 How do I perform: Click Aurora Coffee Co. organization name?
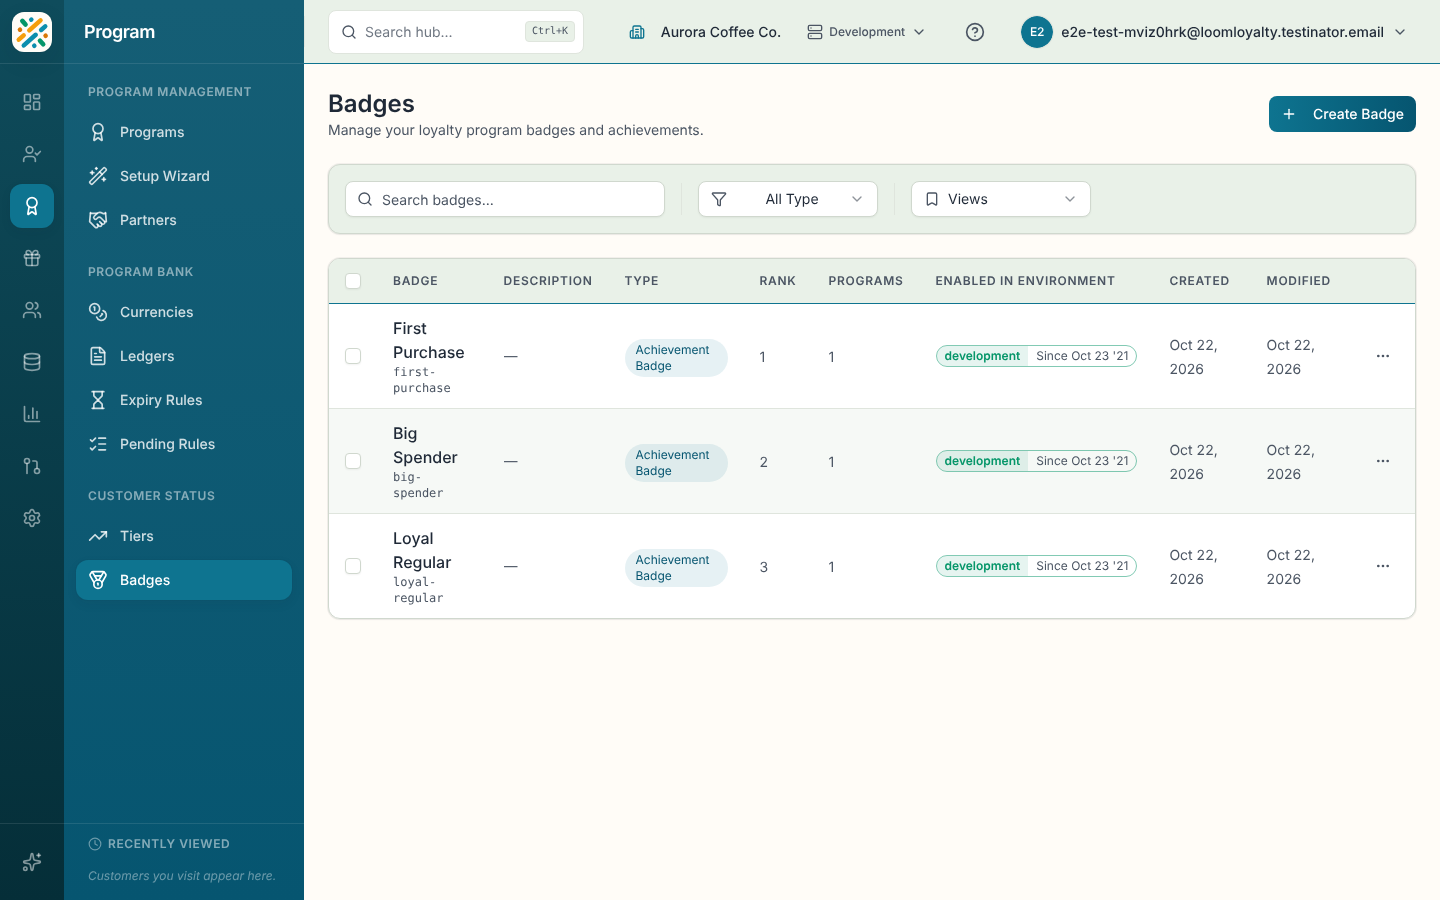click(x=720, y=32)
